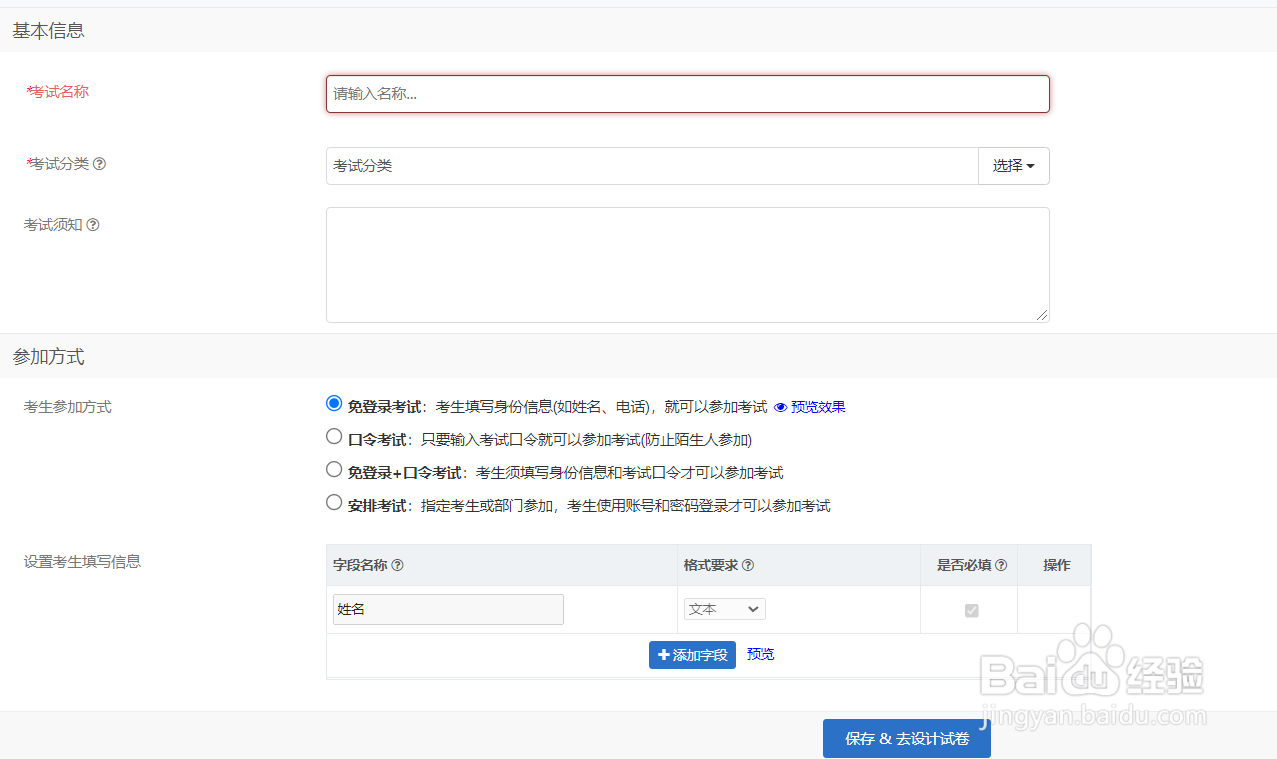Image resolution: width=1277 pixels, height=759 pixels.
Task: Click the help icon next to 考试分类
Action: (98, 163)
